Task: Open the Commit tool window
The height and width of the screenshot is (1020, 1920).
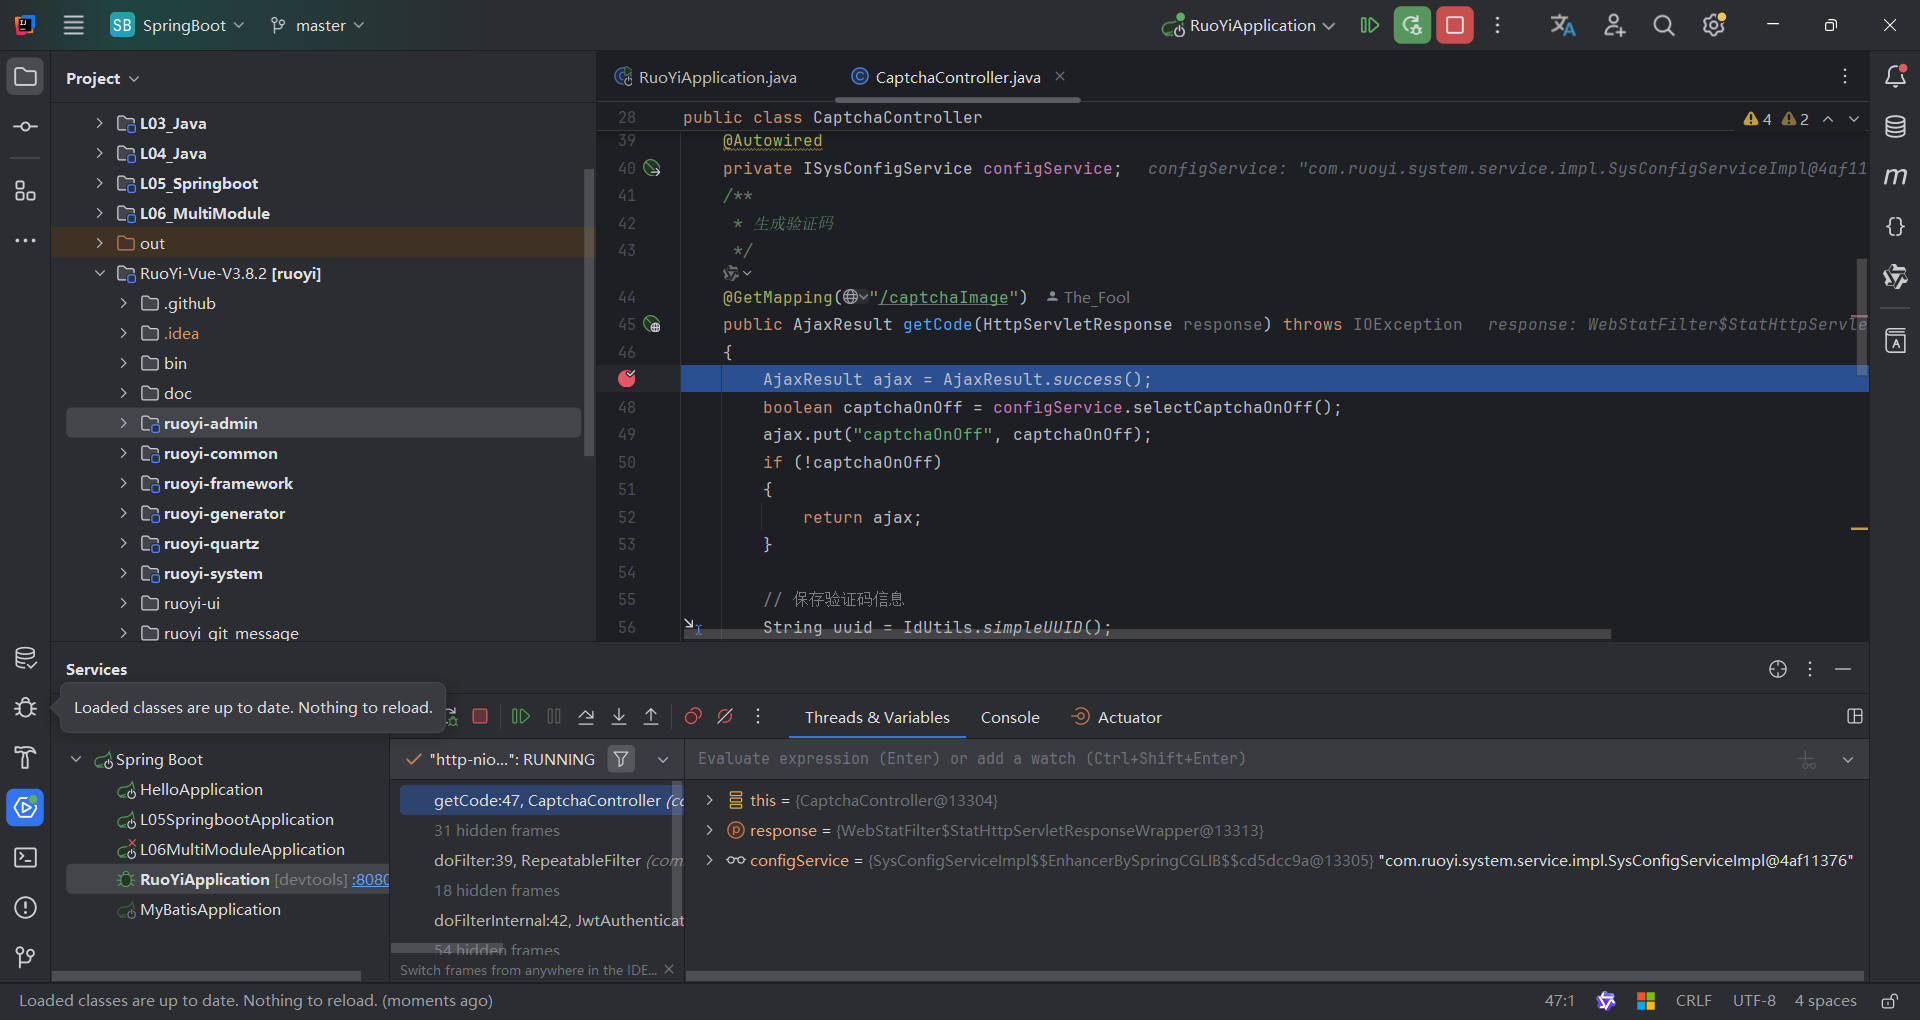Action: [x=26, y=127]
